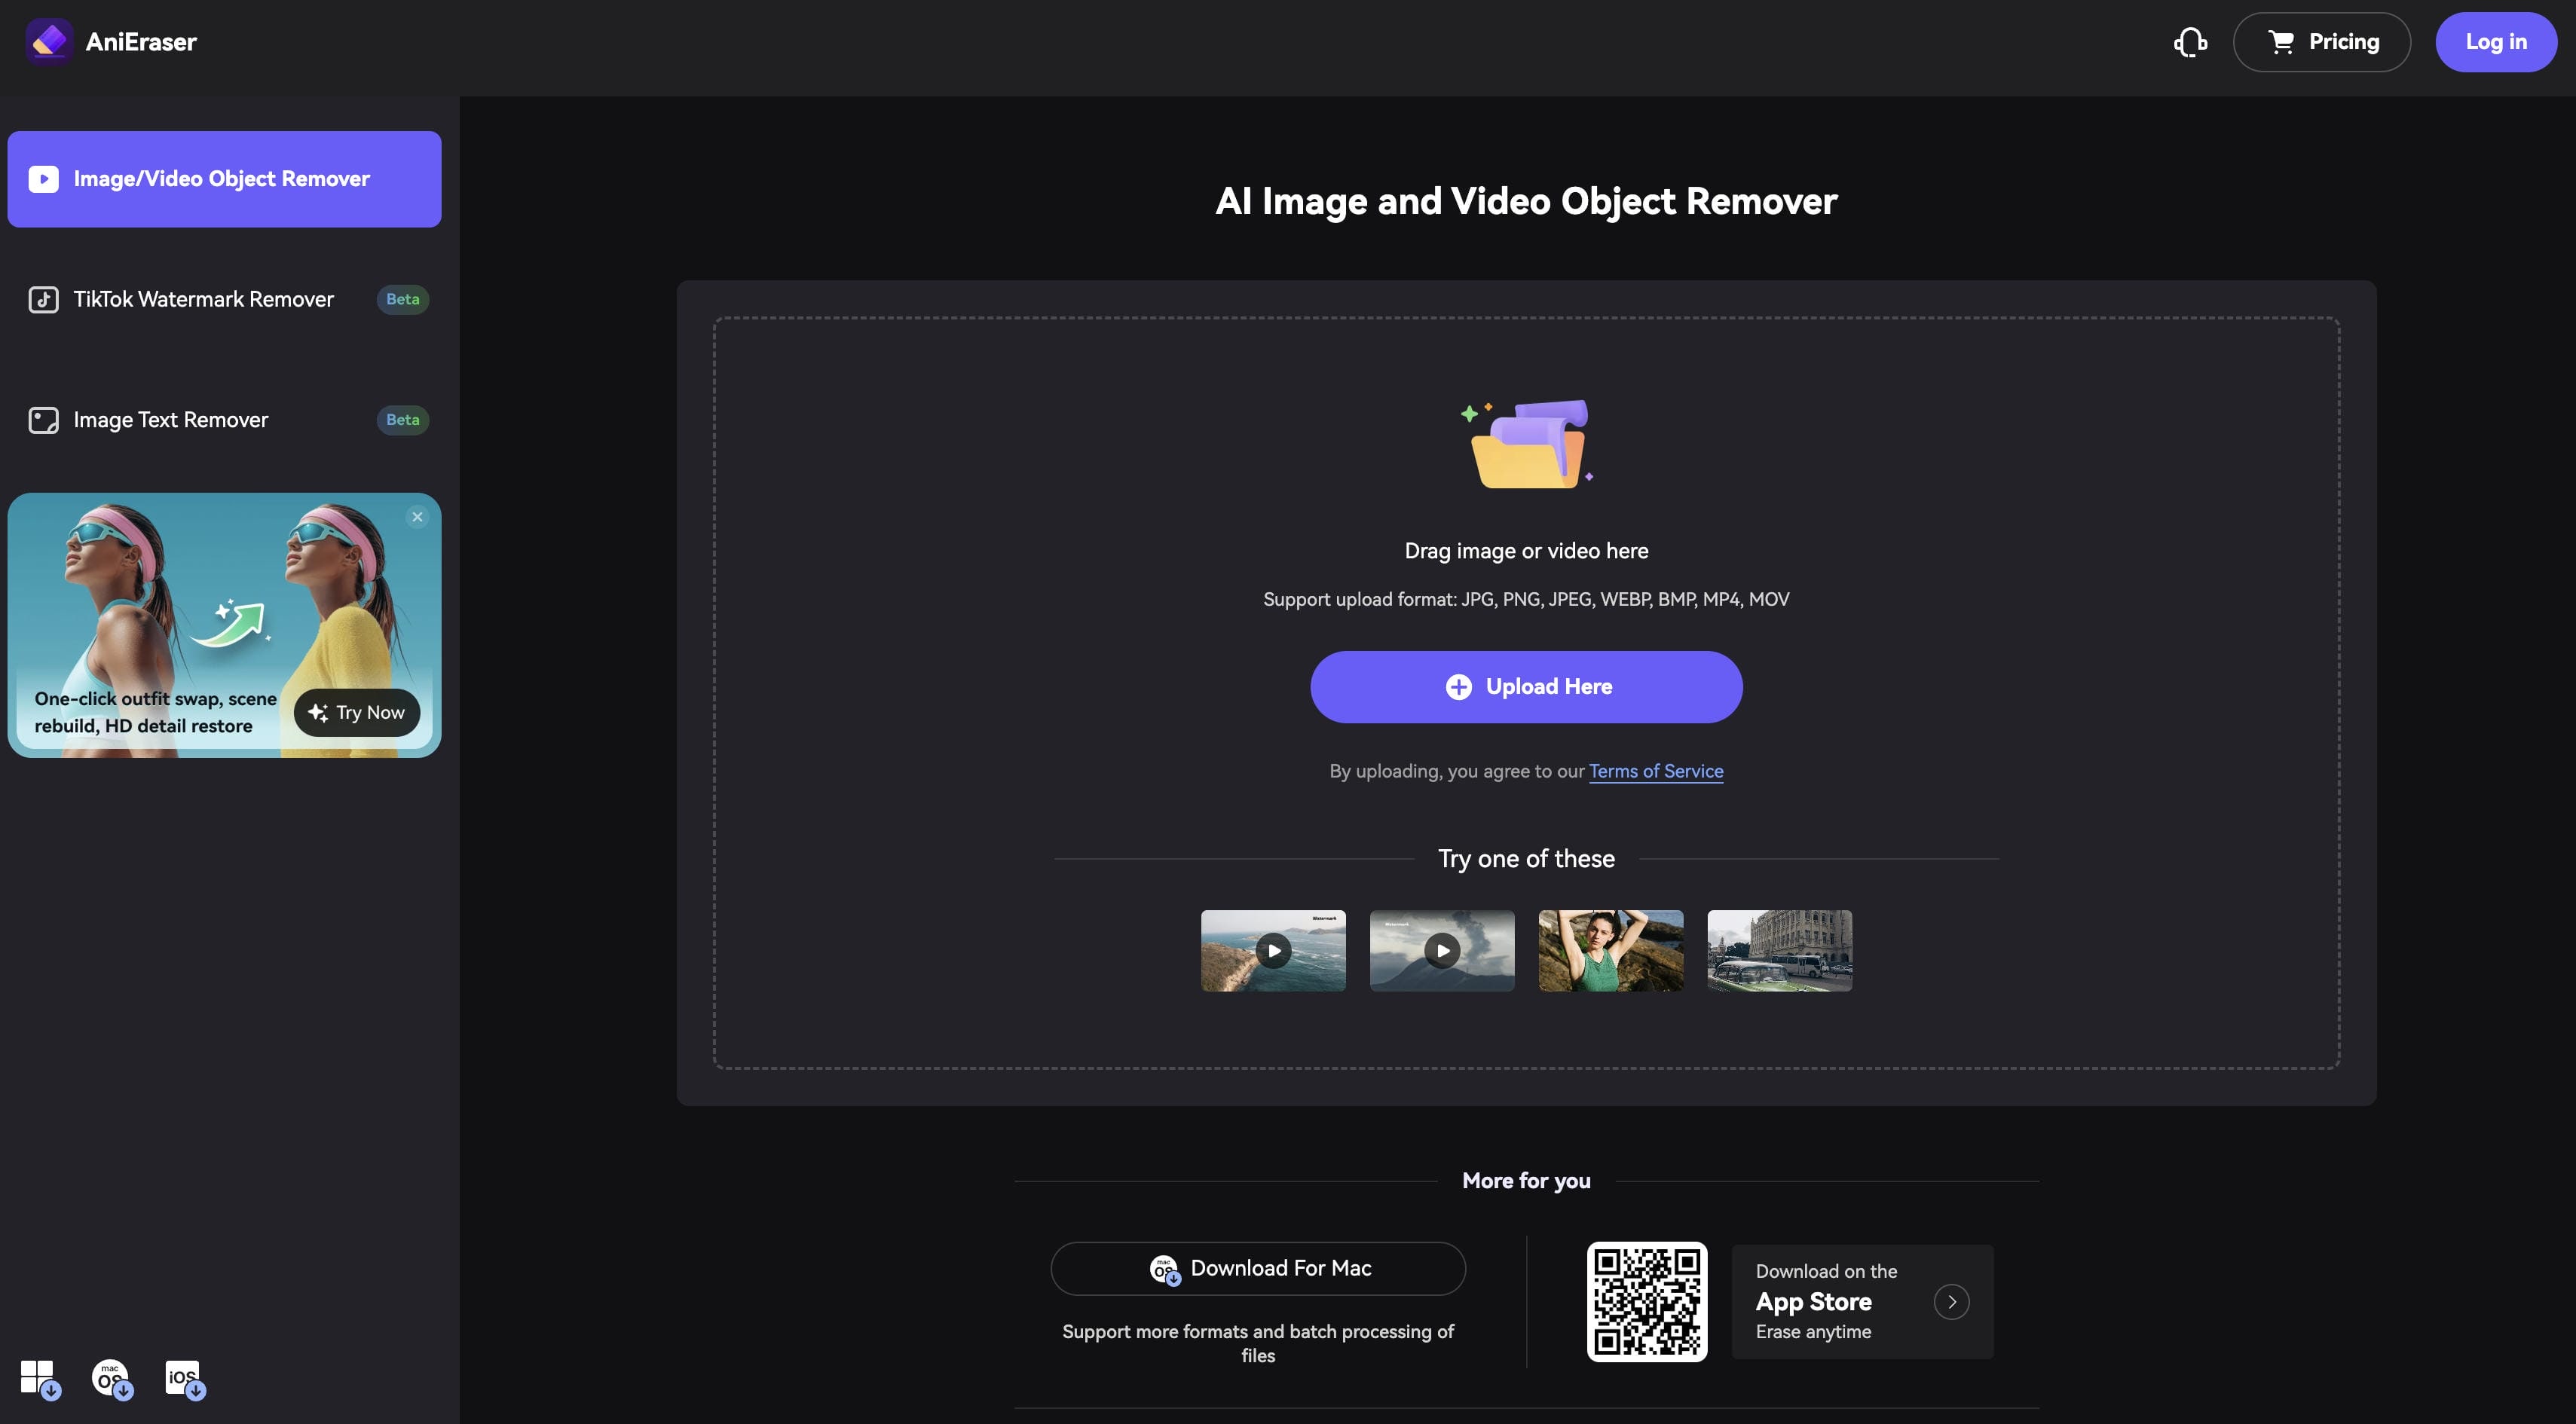Click the AniEraser brand name
2576x1424 pixels.
141,42
